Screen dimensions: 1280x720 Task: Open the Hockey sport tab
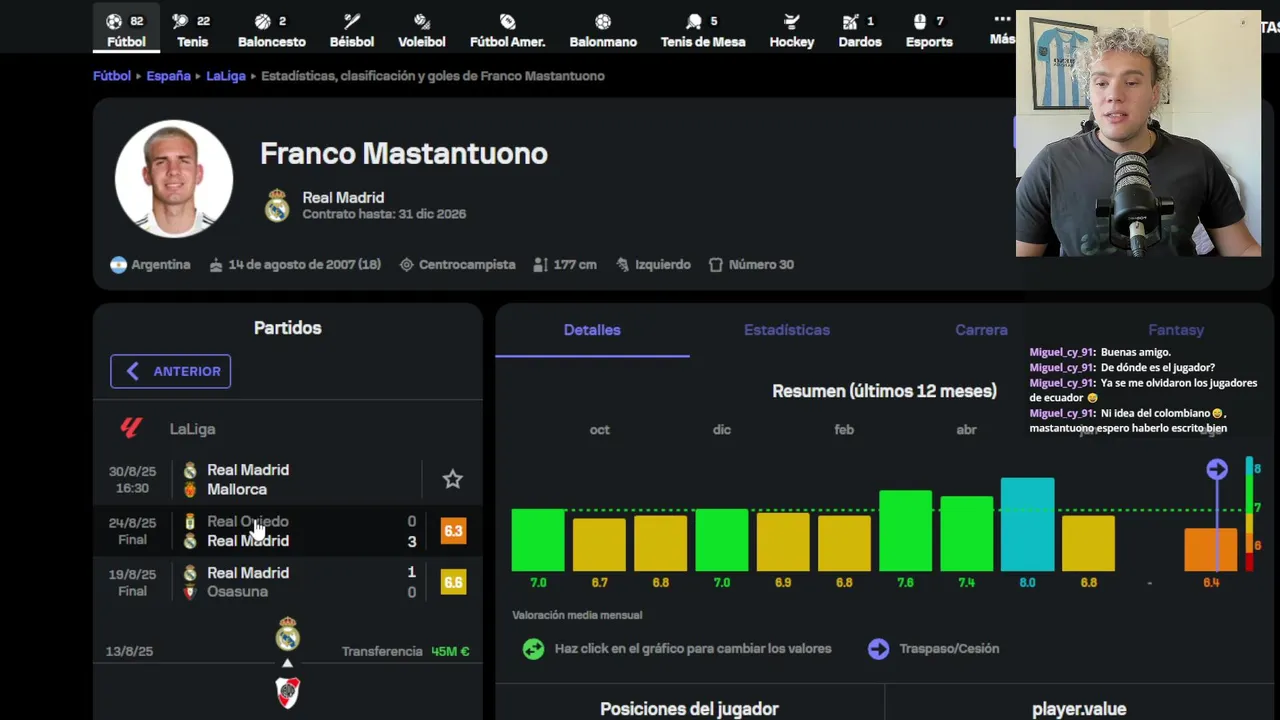pyautogui.click(x=792, y=31)
